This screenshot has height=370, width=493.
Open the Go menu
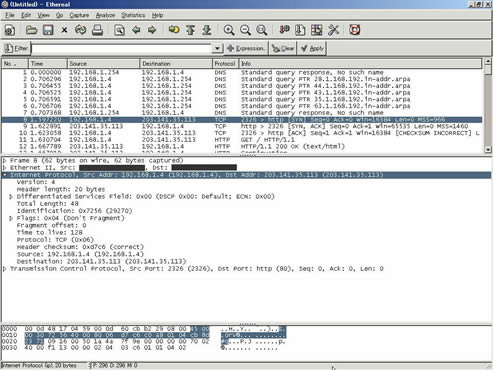[59, 15]
